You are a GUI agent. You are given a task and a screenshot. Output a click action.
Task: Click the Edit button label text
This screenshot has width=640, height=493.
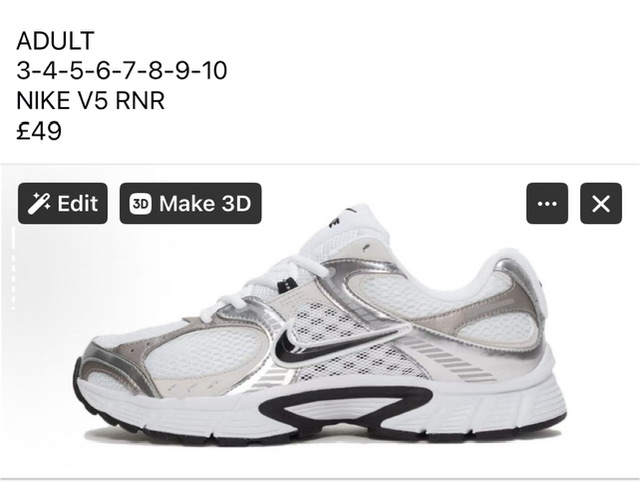click(x=78, y=203)
